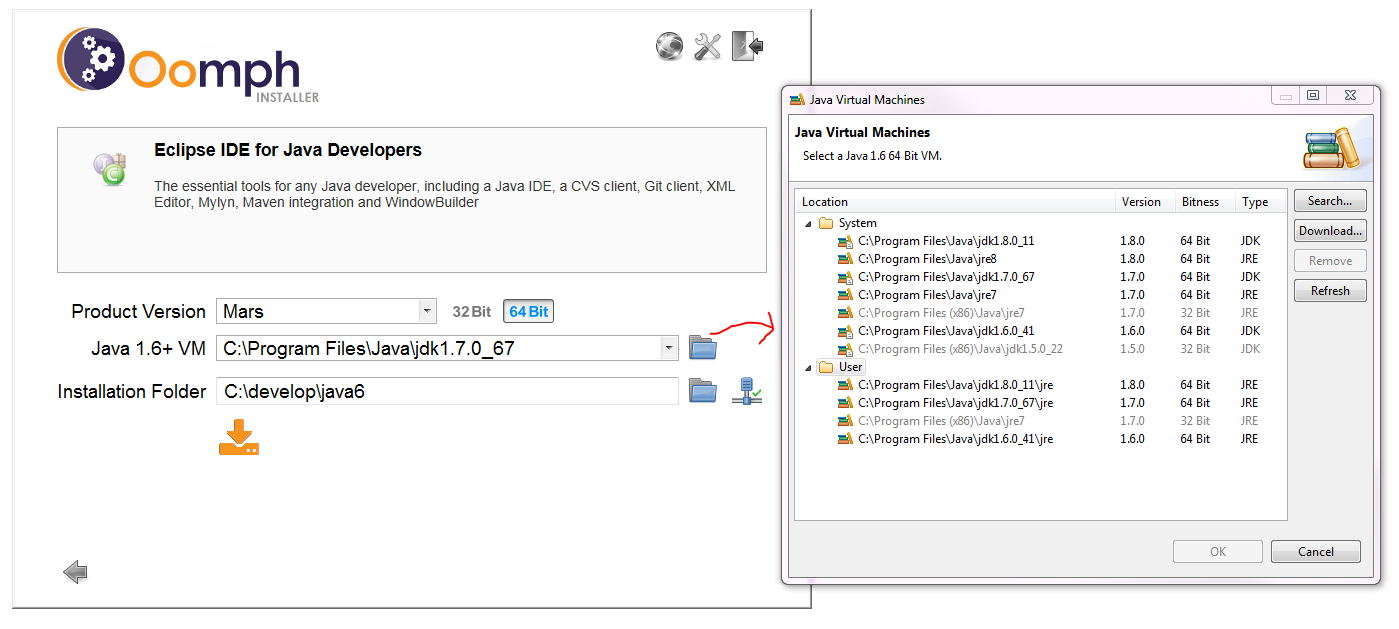Click the exit installer door icon

pos(748,46)
